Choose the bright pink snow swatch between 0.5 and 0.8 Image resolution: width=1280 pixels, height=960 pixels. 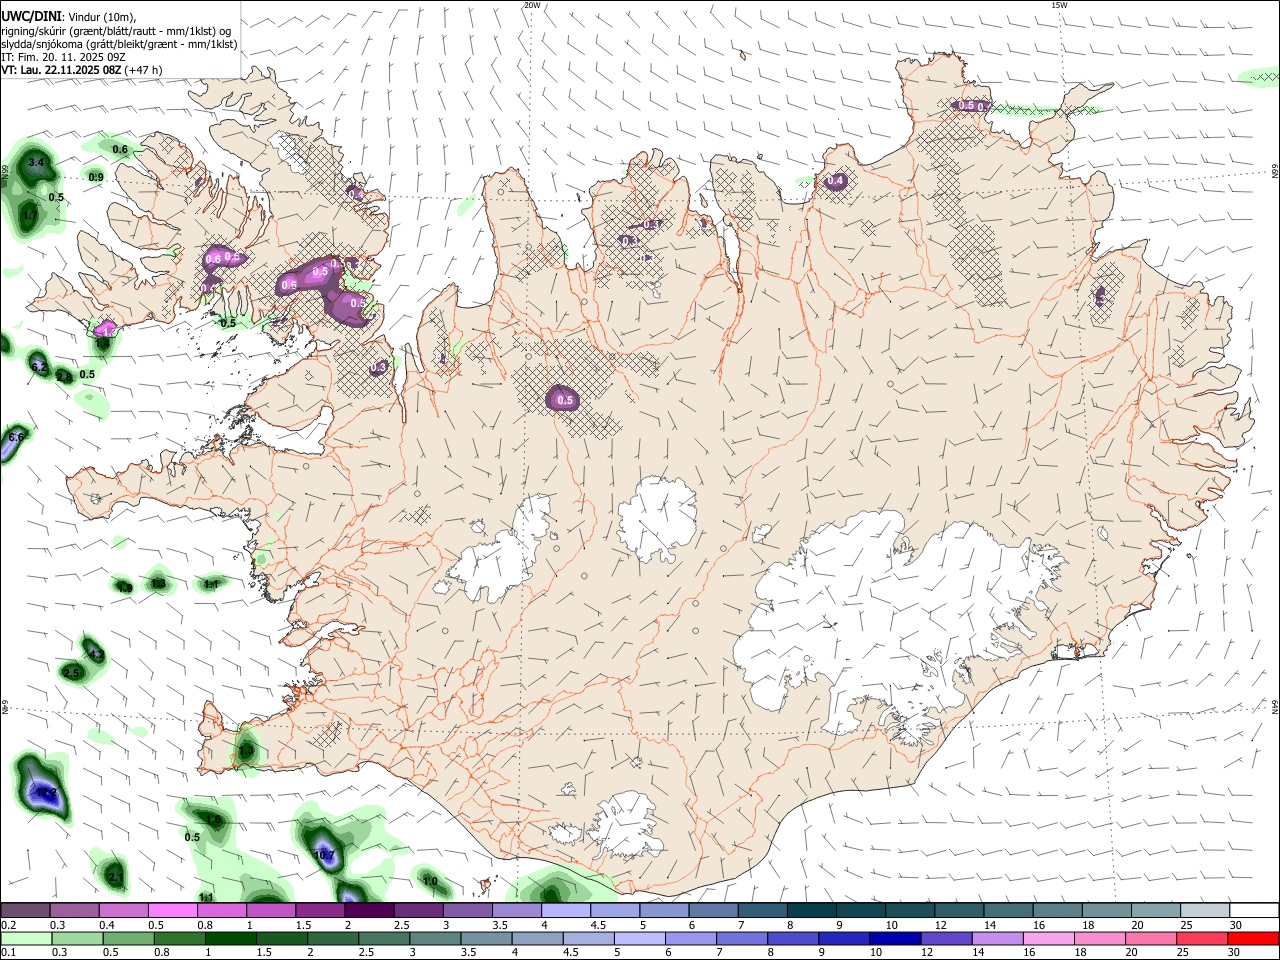click(173, 910)
